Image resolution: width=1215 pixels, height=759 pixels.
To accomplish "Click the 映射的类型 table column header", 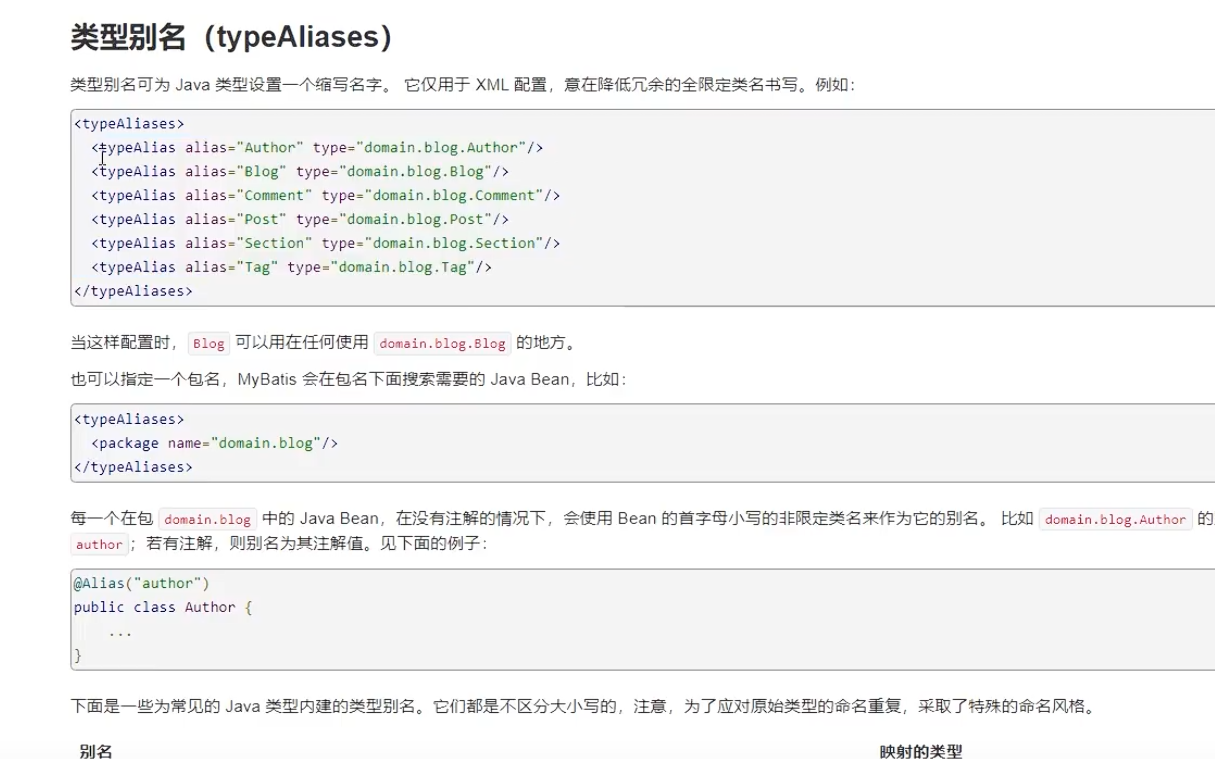I will pos(920,751).
